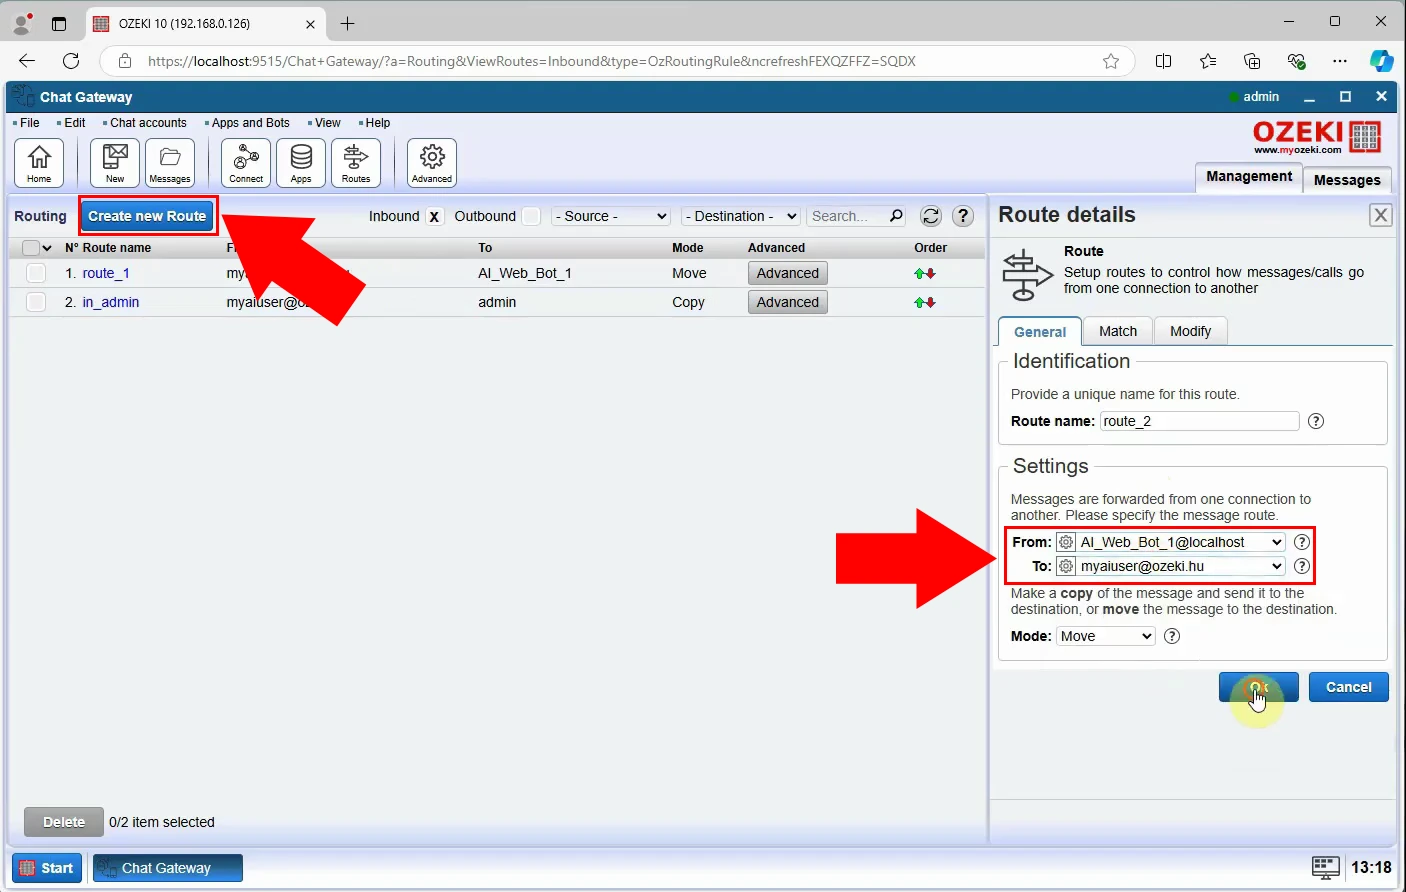Open the Apps and Bots menu
The image size is (1406, 892).
tap(250, 123)
